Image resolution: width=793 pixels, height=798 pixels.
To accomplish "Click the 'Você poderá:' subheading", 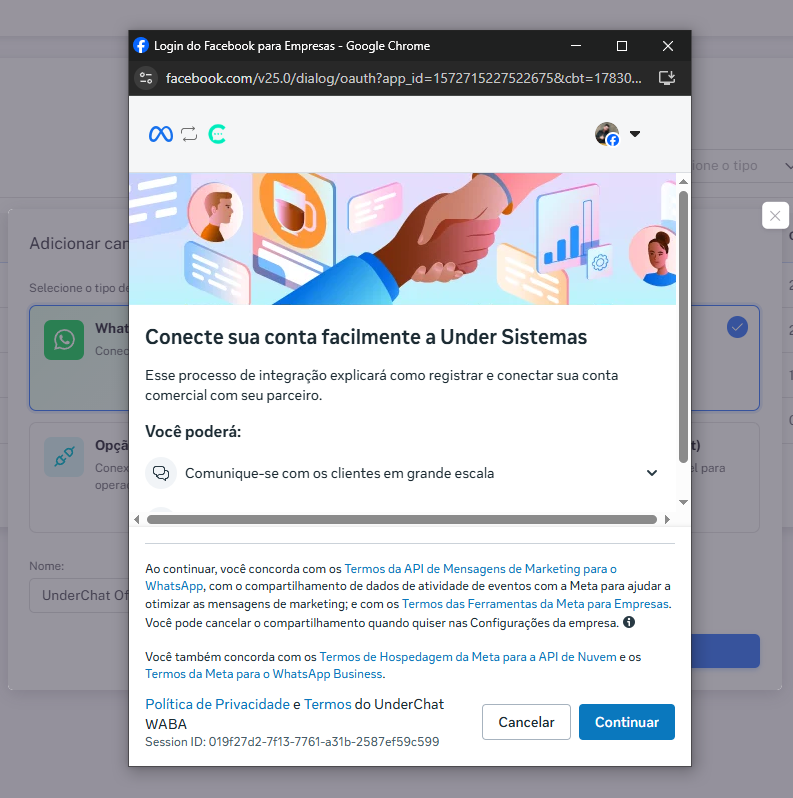I will point(193,432).
